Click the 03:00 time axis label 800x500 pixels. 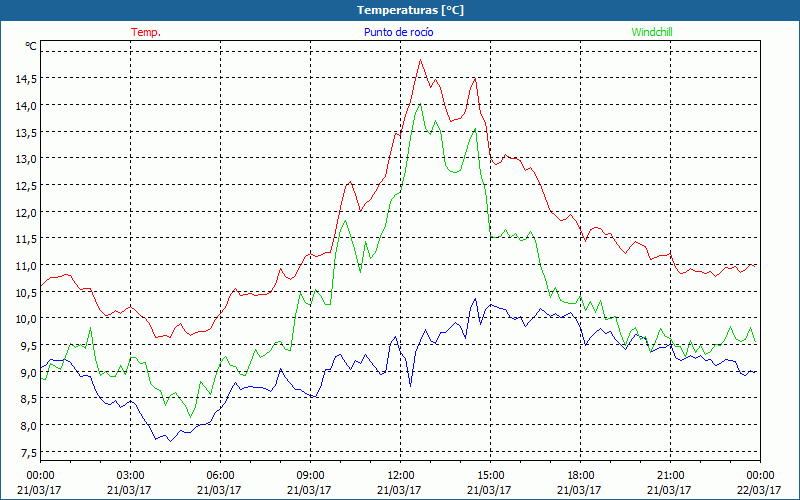click(130, 475)
